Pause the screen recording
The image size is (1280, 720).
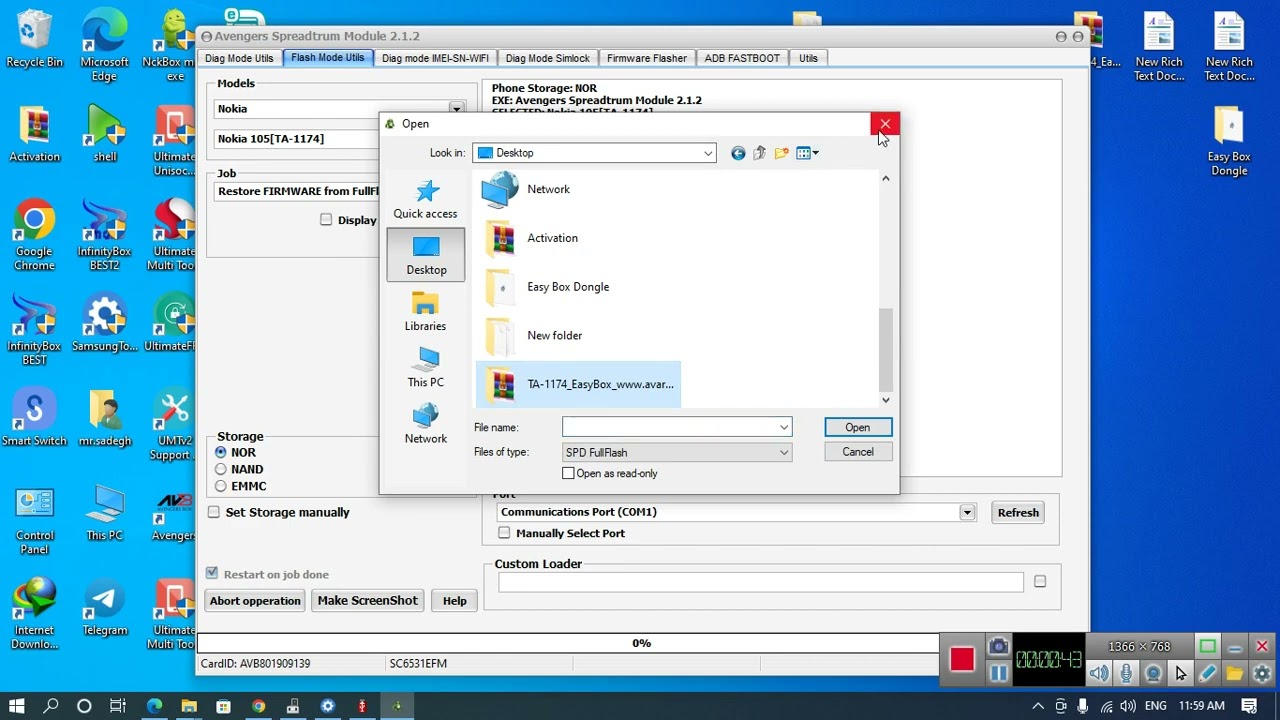[998, 673]
